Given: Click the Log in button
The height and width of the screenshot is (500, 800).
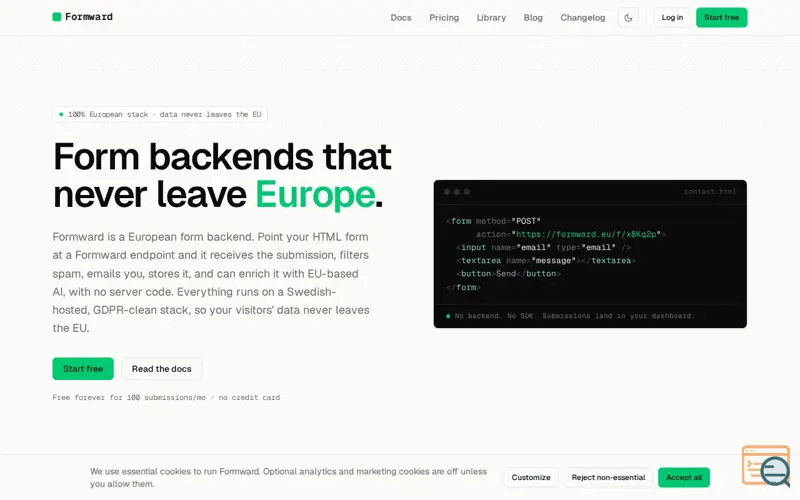Looking at the screenshot, I should (x=672, y=17).
